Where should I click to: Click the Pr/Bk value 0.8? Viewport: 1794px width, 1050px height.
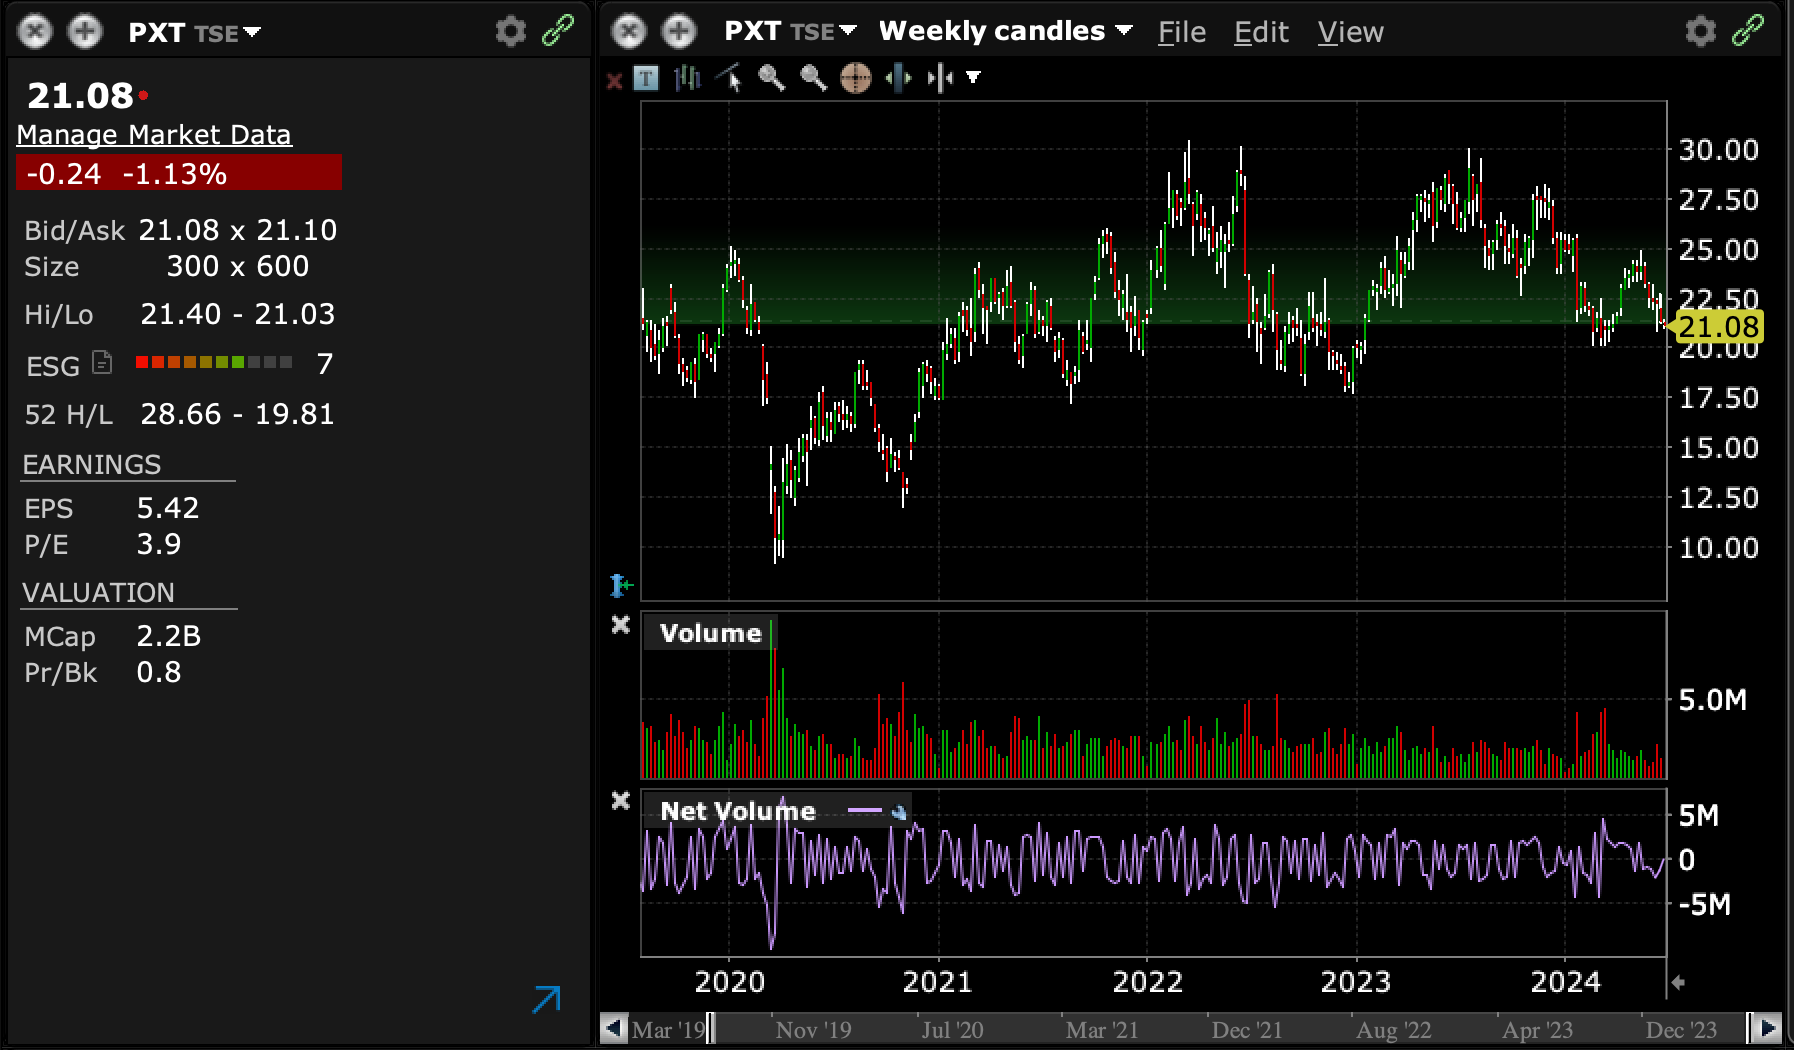coord(159,672)
